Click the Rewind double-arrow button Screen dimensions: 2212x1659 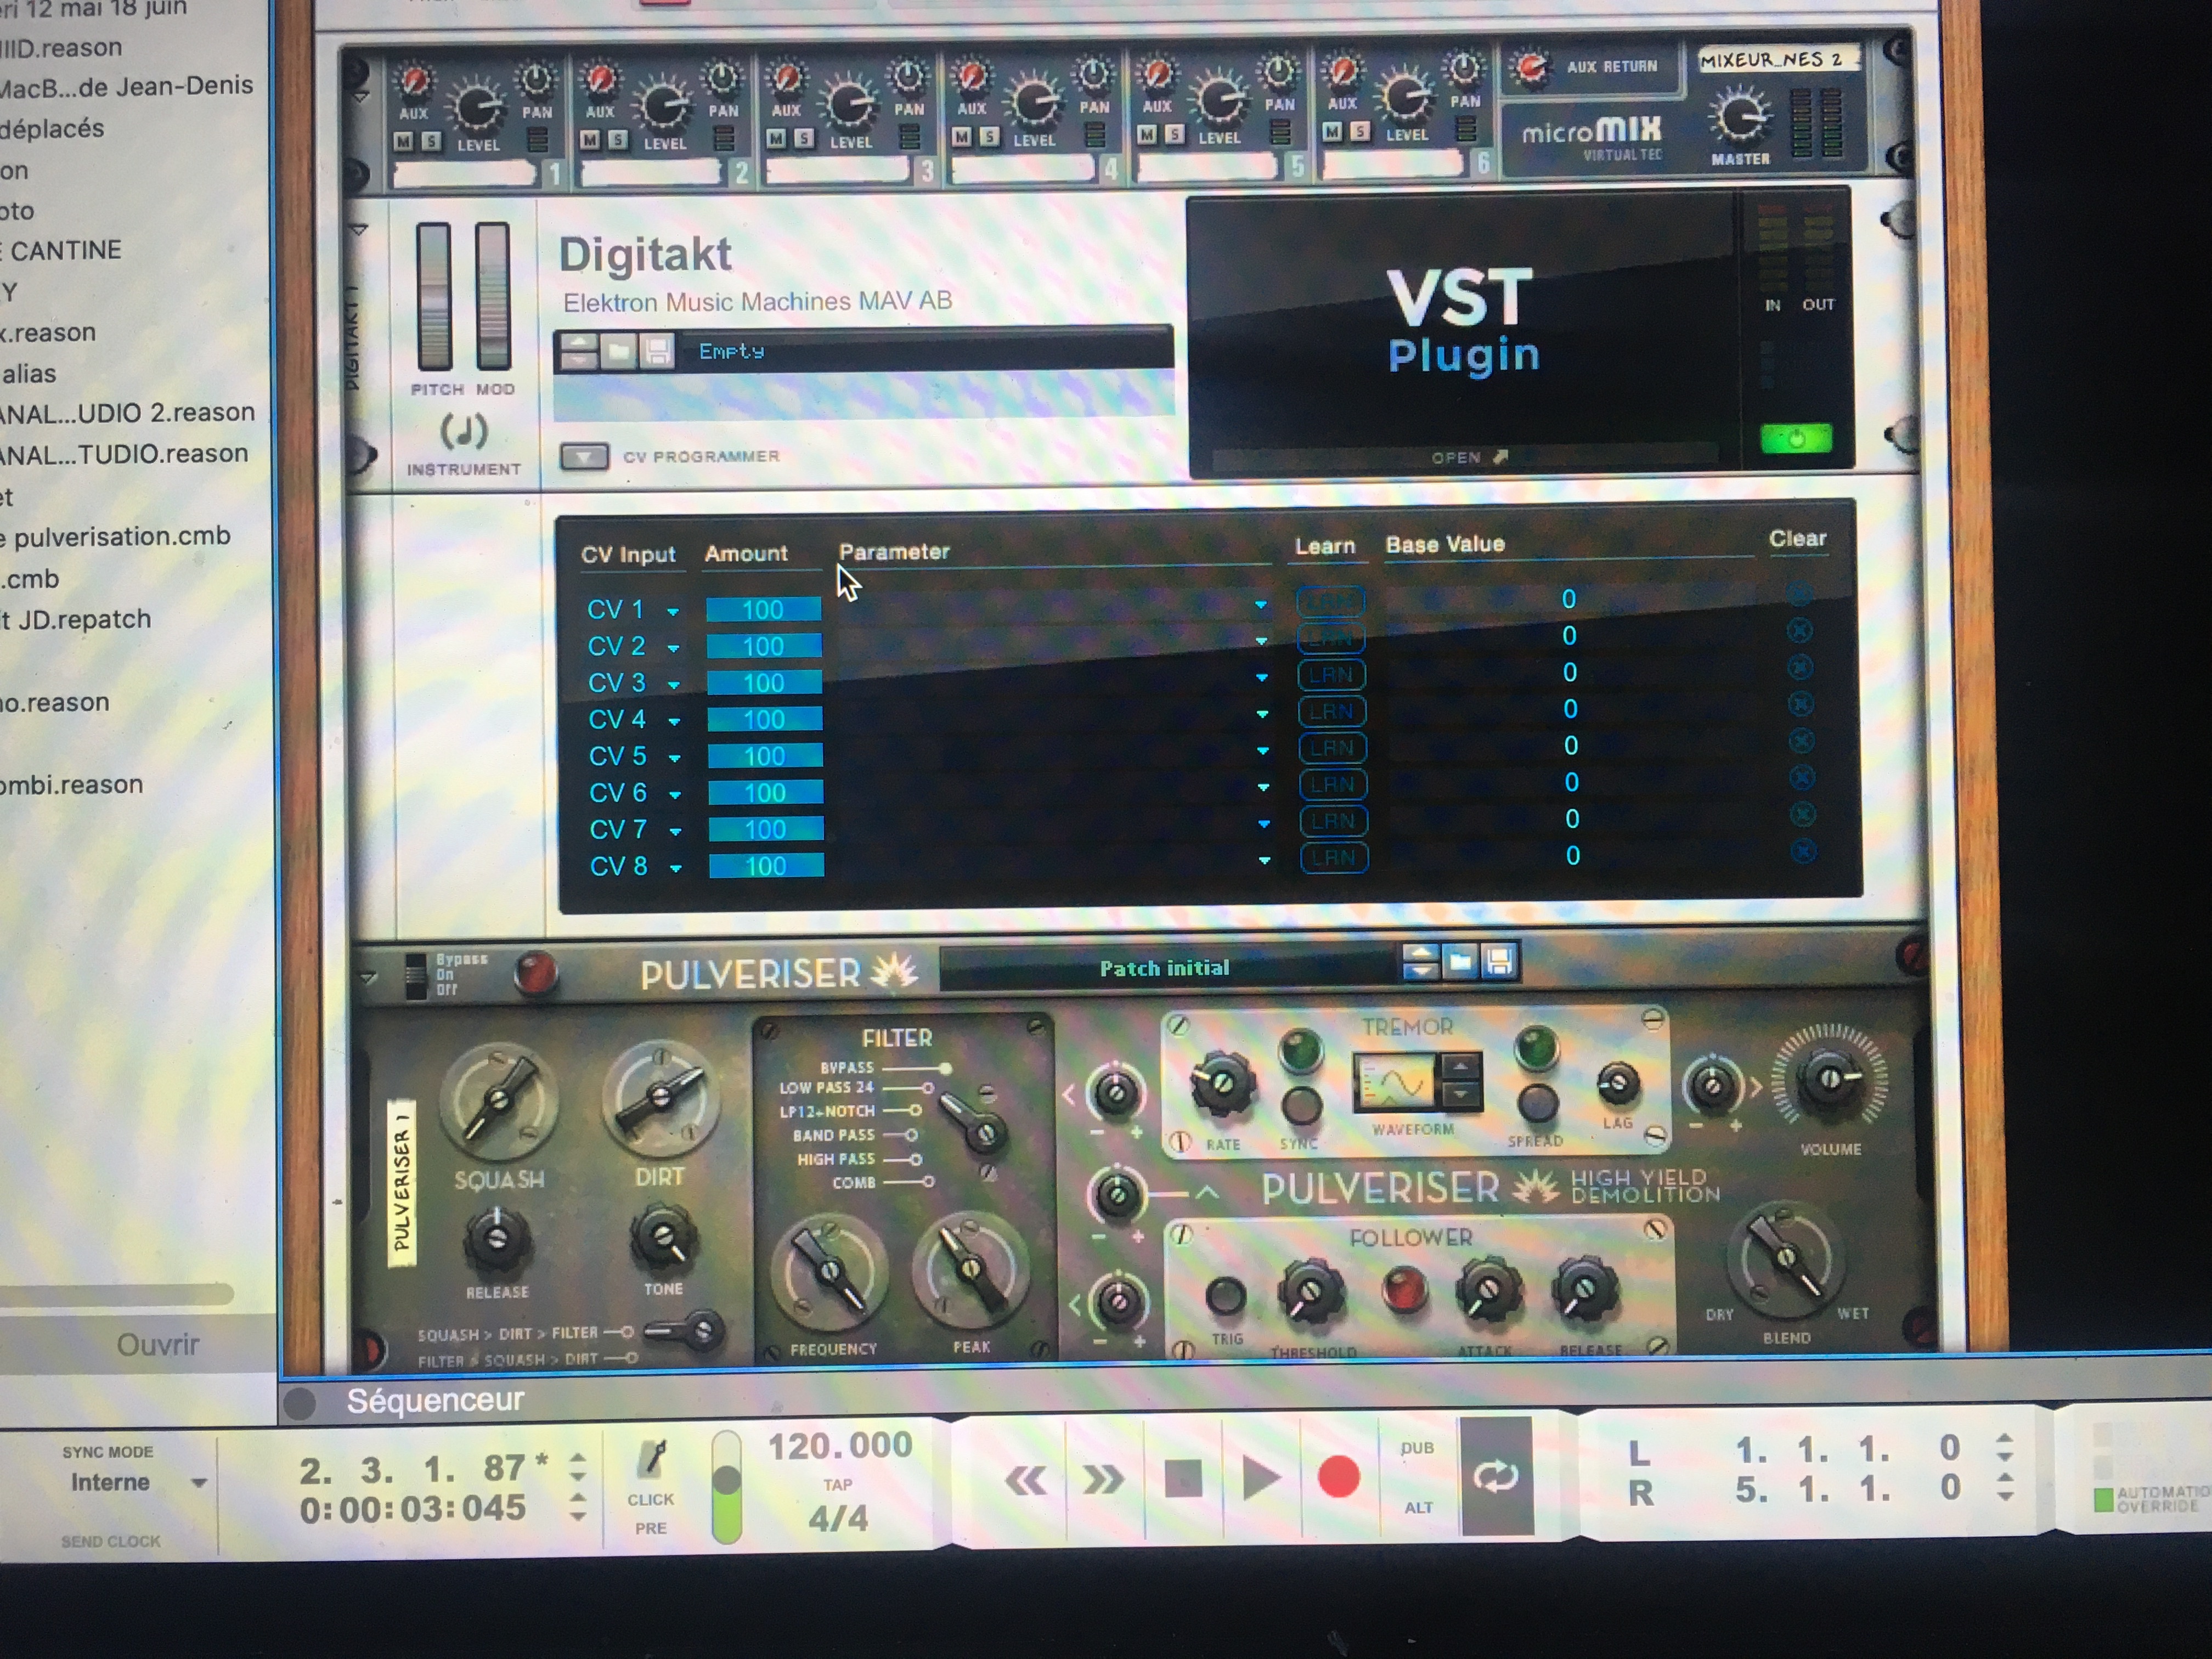click(1025, 1480)
